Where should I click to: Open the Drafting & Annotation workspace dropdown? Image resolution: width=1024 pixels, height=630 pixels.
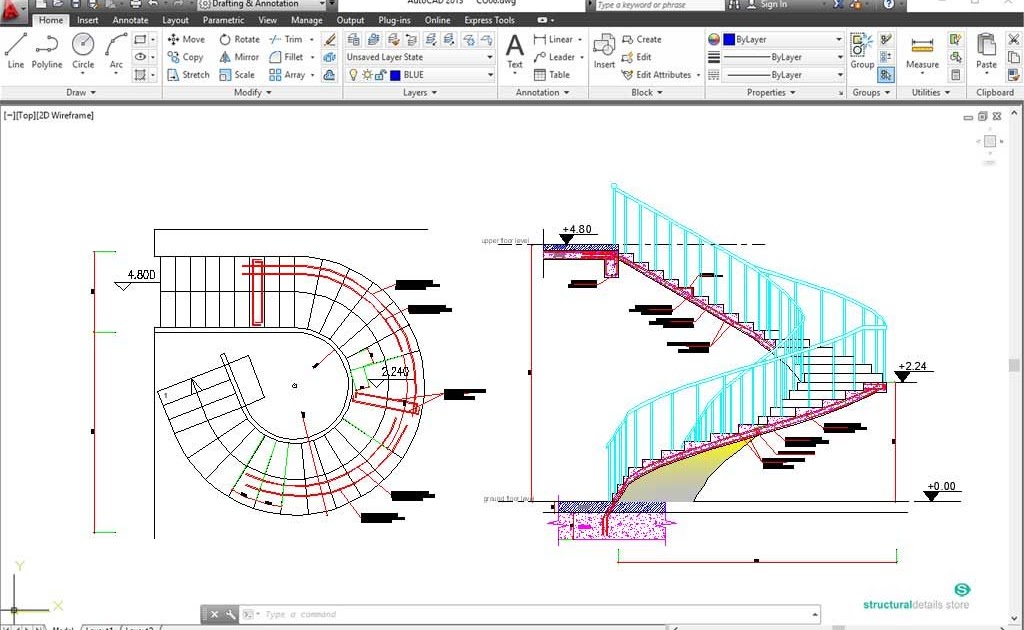tap(261, 4)
